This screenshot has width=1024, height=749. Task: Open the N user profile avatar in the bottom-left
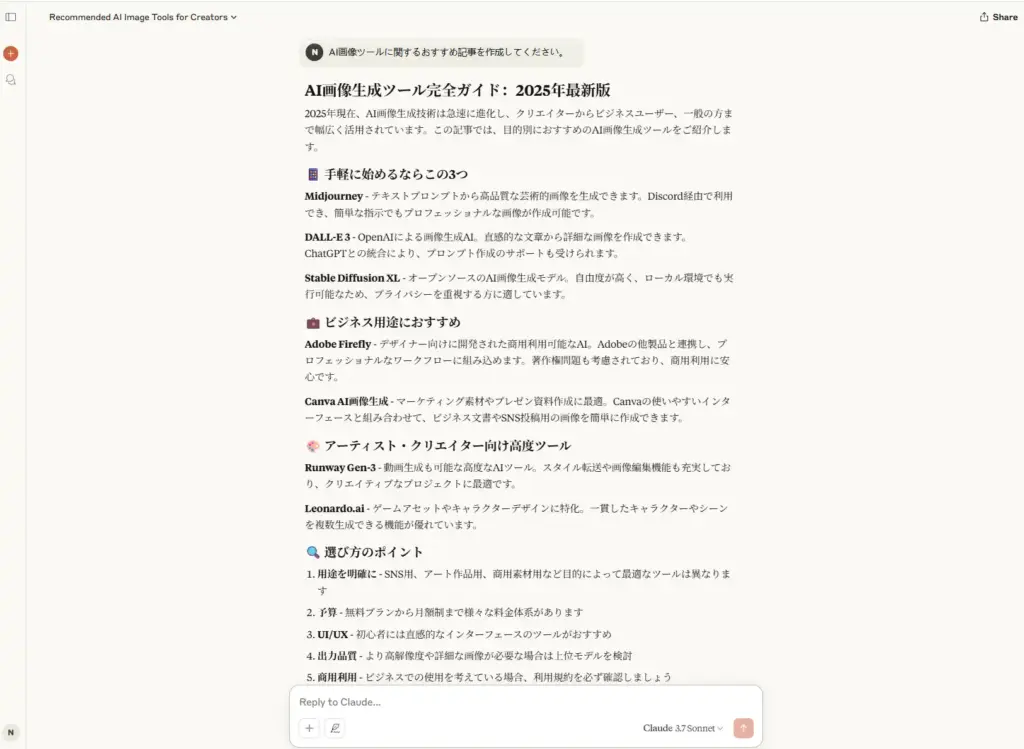pyautogui.click(x=10, y=732)
